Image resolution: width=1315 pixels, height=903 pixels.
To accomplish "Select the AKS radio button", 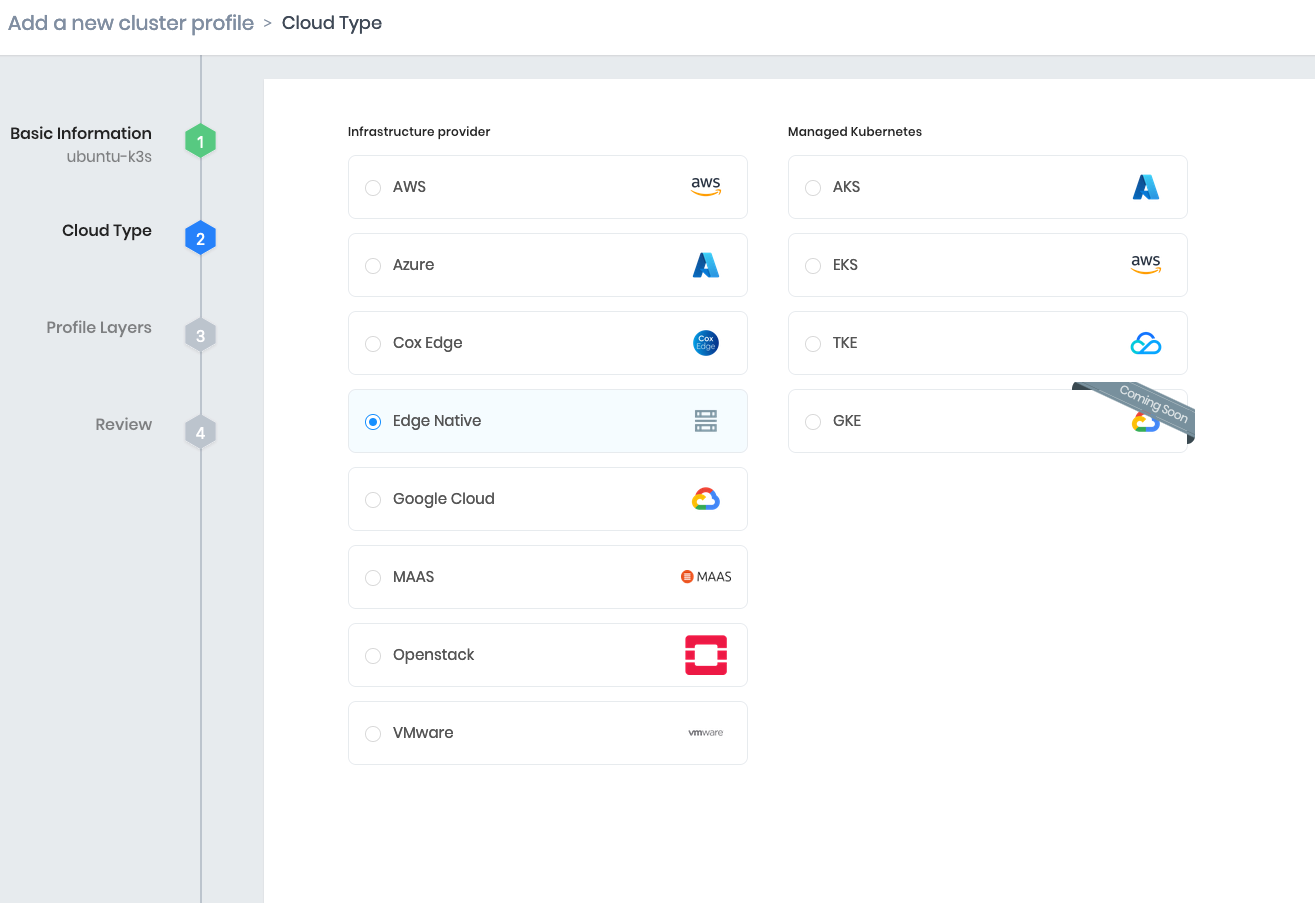I will (x=813, y=187).
